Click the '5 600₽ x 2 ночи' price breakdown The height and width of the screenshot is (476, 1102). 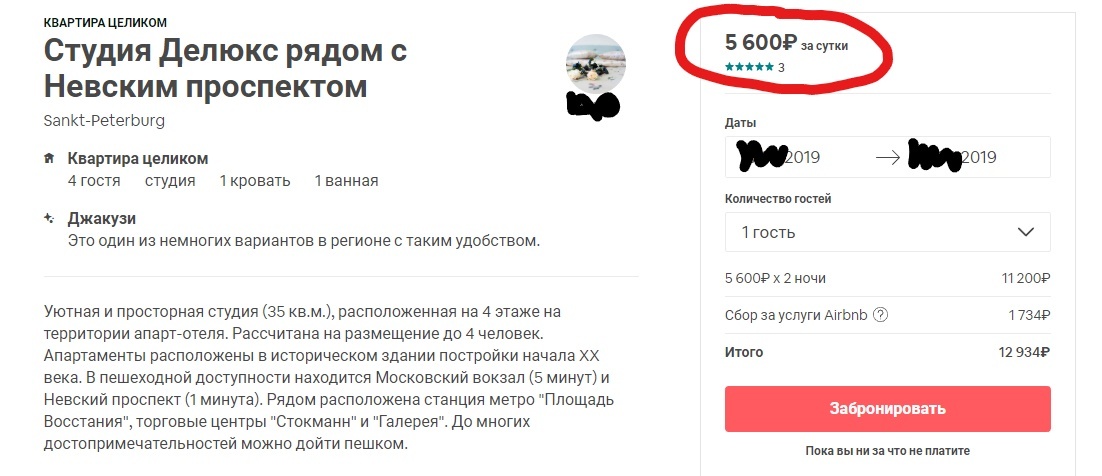coord(775,278)
